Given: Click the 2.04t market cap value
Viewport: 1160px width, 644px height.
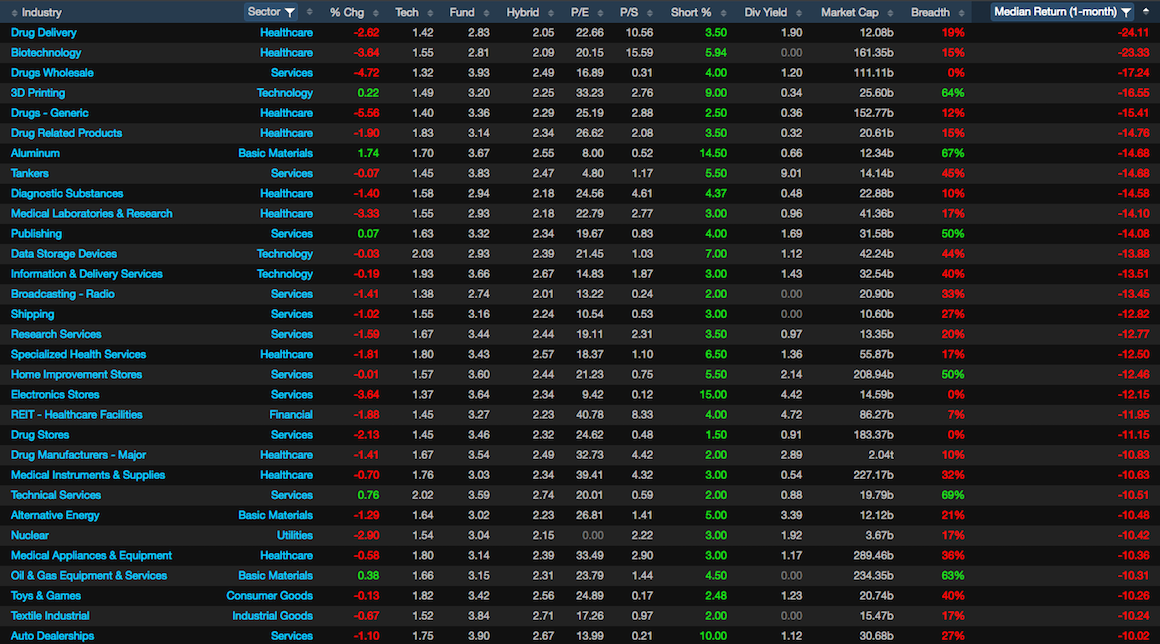Looking at the screenshot, I should tap(880, 455).
